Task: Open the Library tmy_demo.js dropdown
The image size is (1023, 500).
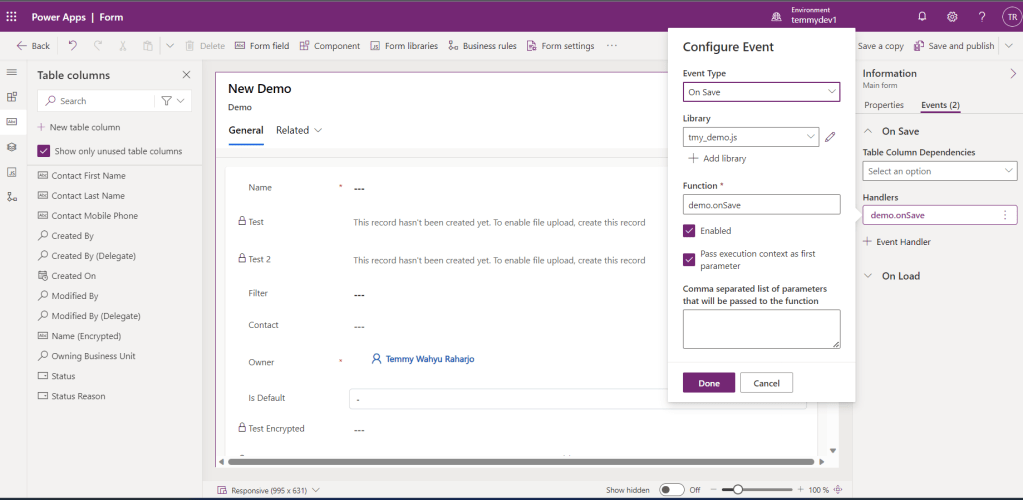Action: [x=751, y=137]
